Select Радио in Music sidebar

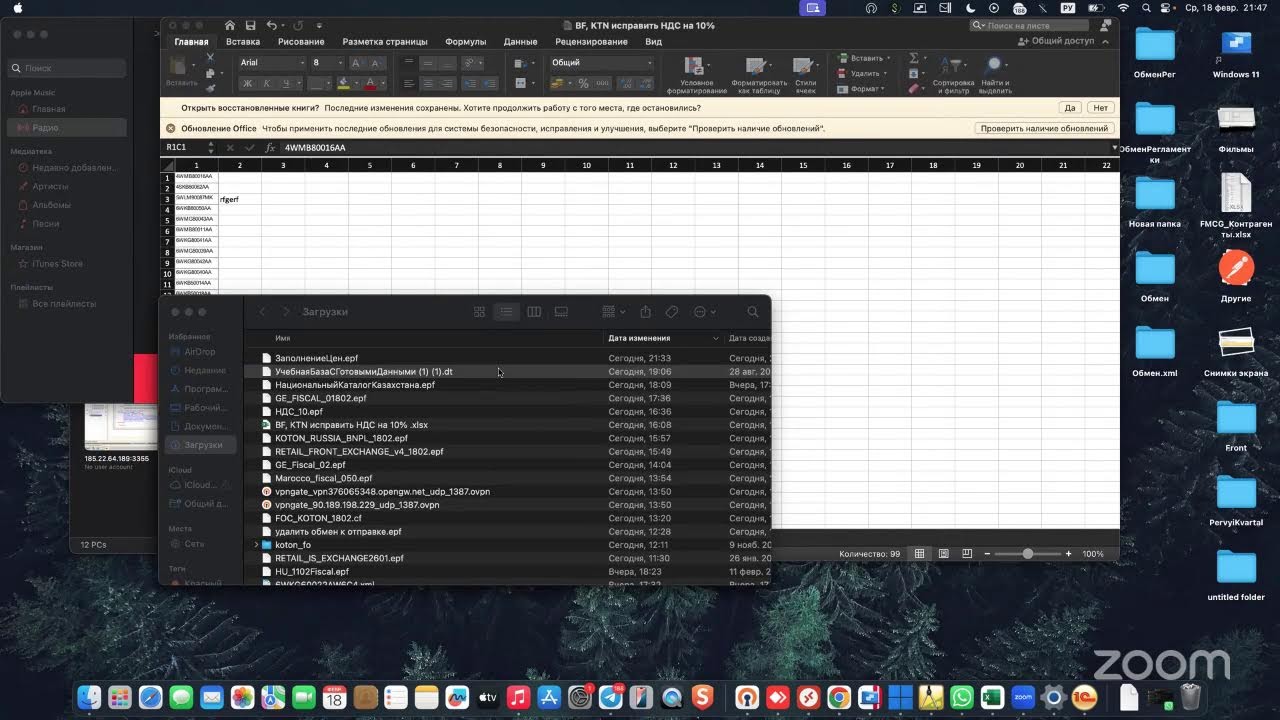coord(66,128)
